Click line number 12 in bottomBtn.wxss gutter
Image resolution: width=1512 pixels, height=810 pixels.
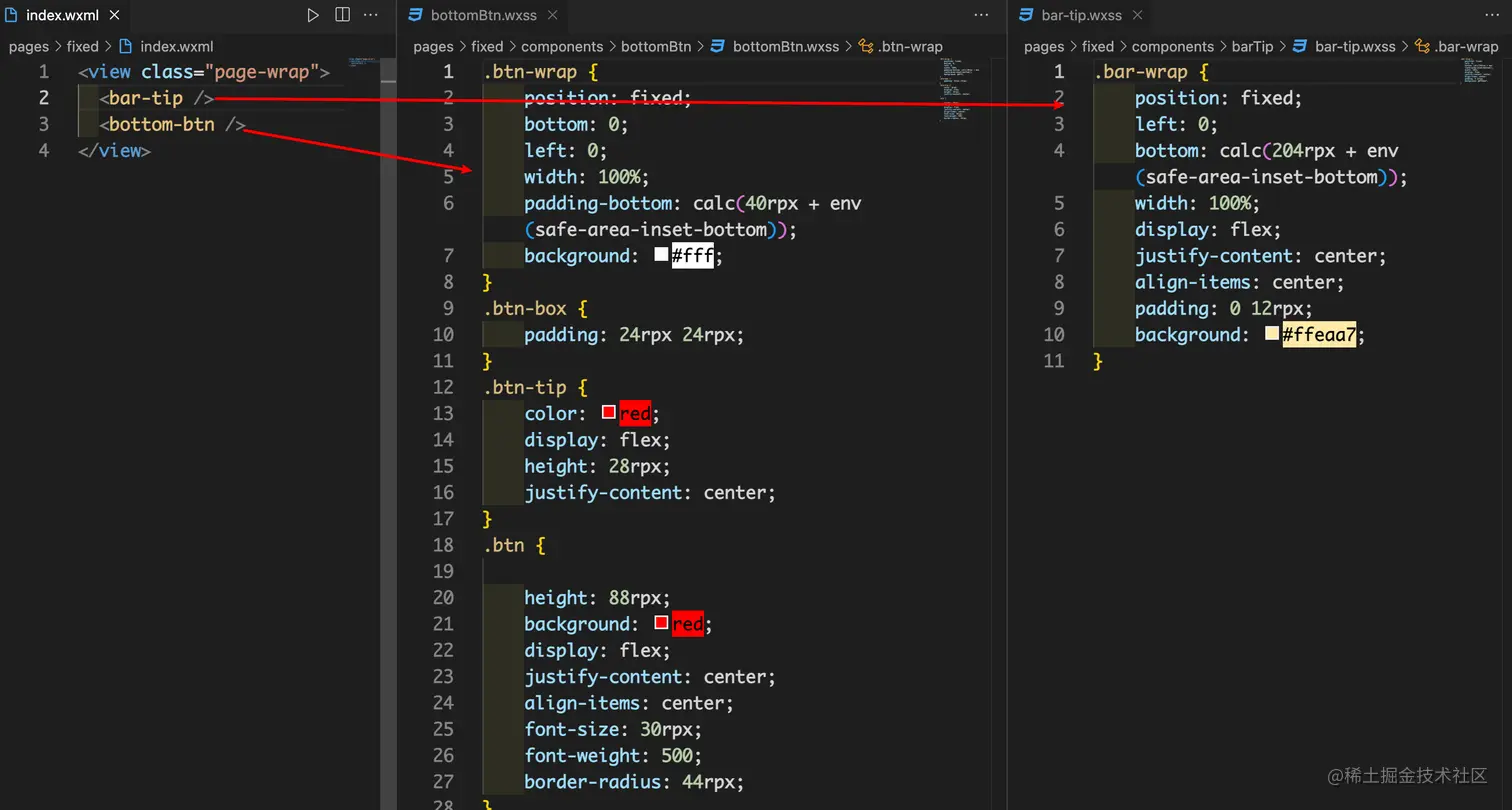[444, 387]
